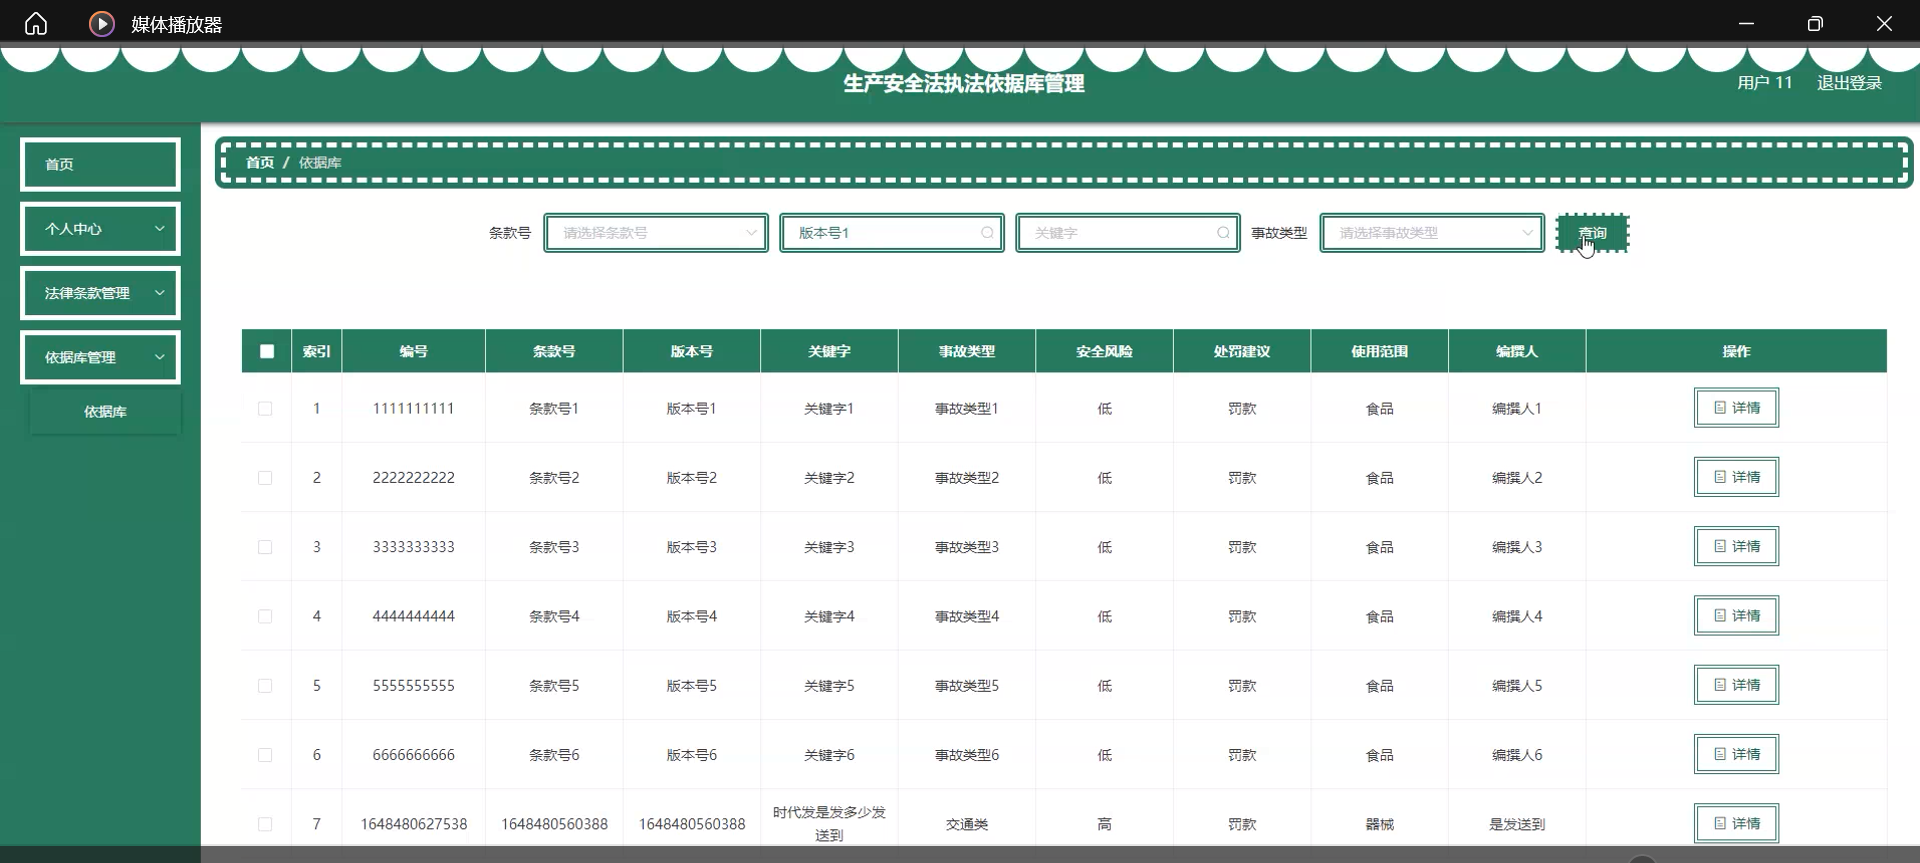This screenshot has height=863, width=1920.
Task: Open the 首页 sidebar item
Action: (100, 164)
